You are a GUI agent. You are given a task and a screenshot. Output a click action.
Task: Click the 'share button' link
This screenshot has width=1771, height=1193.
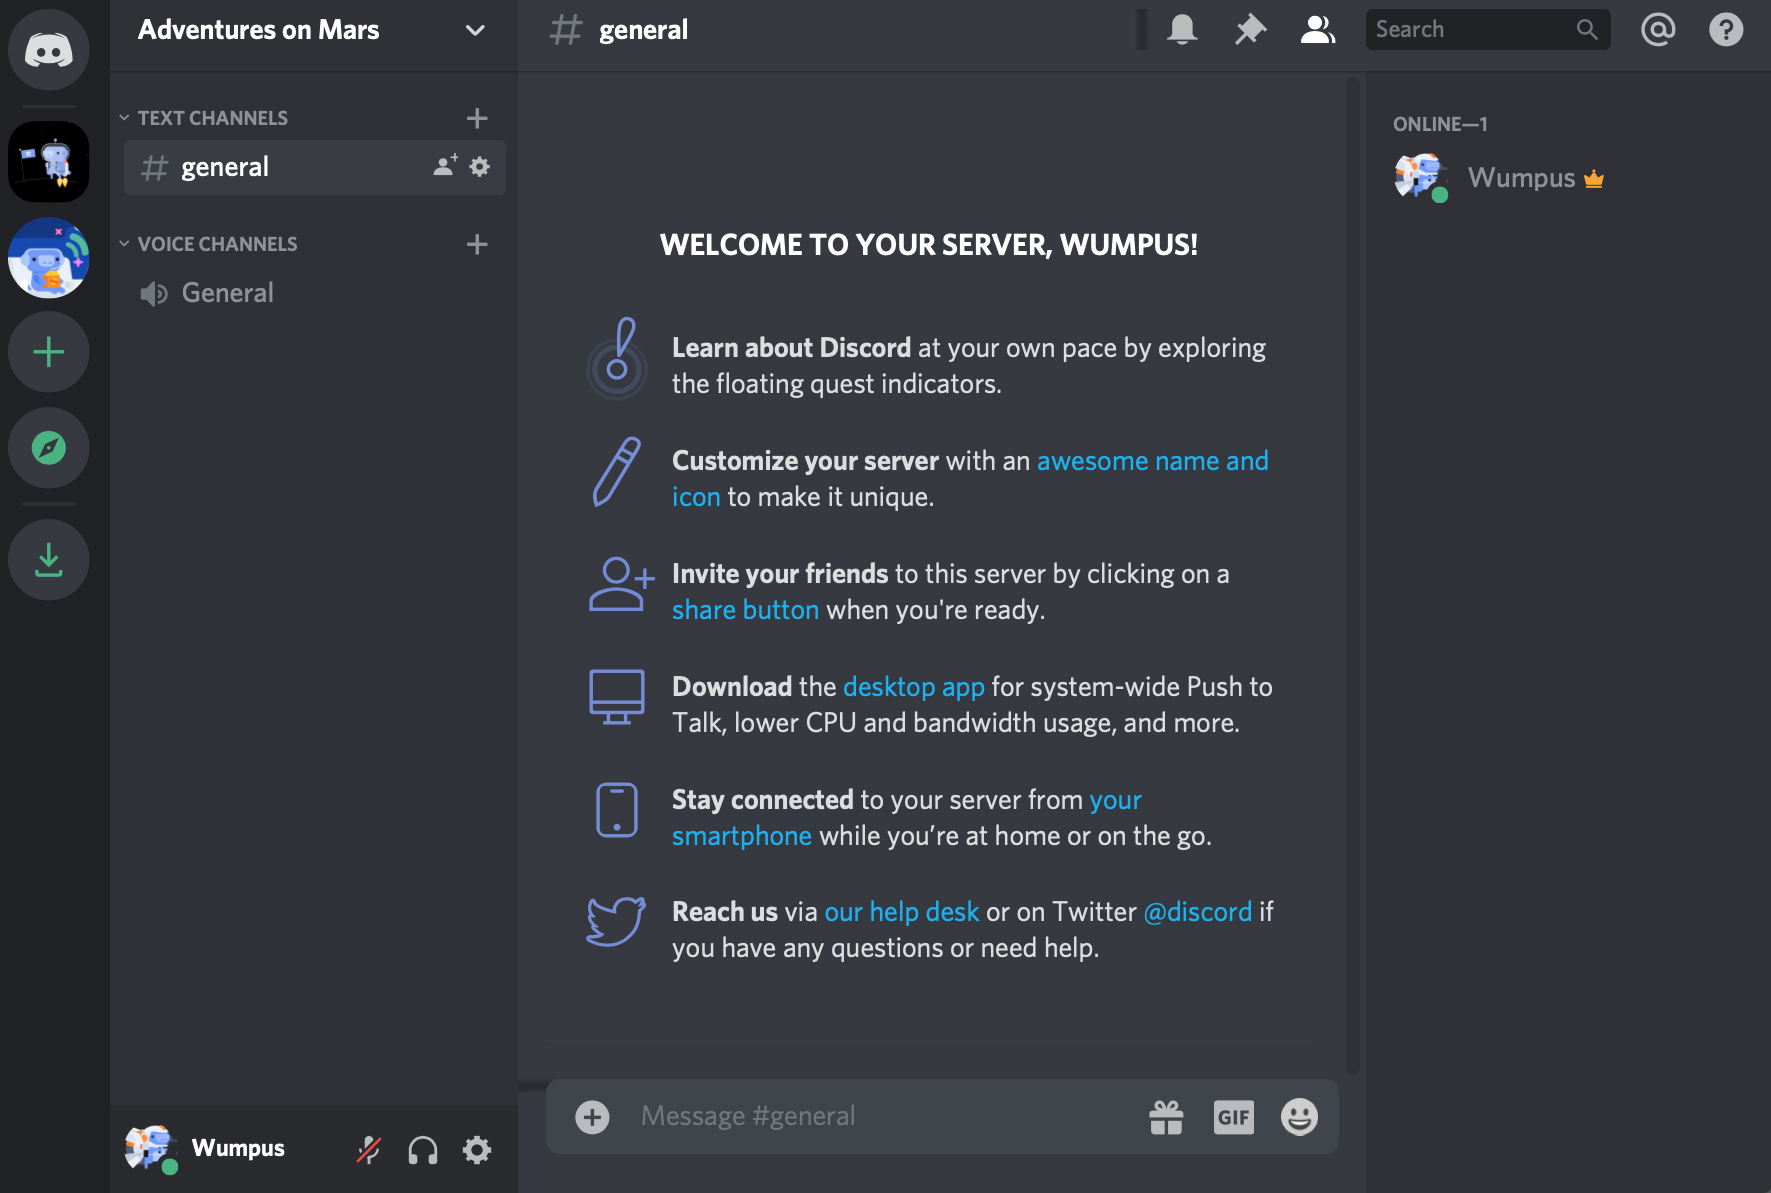(x=745, y=610)
